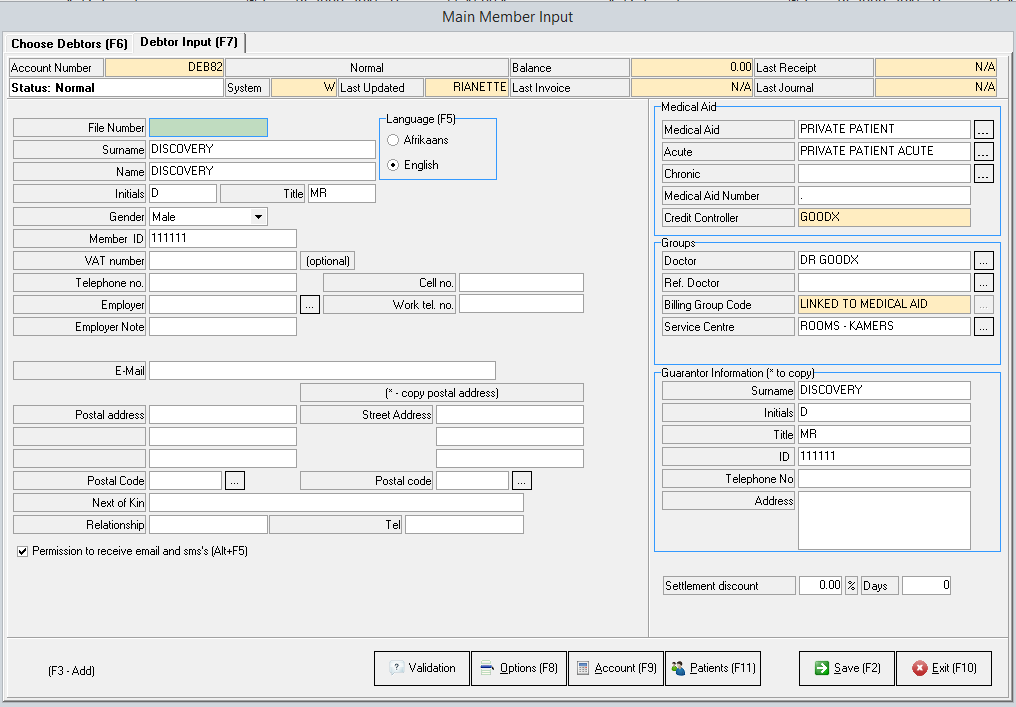Viewport: 1016px width, 707px height.
Task: Open Options (F8) button
Action: pos(518,668)
